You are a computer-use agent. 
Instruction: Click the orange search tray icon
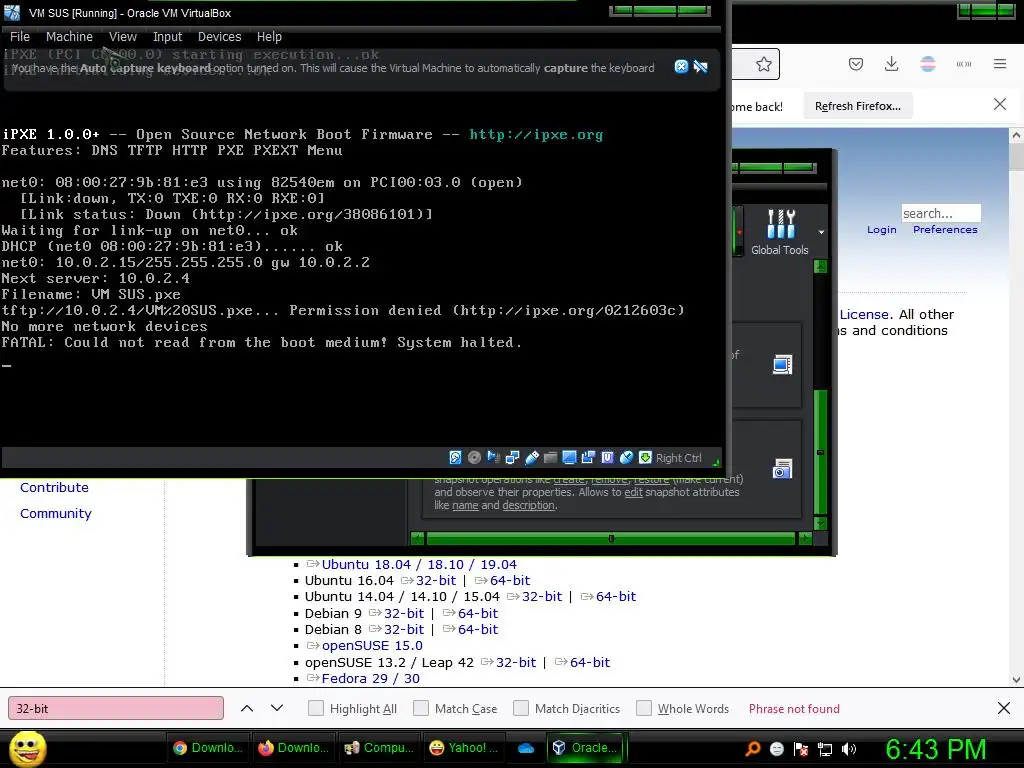pyautogui.click(x=753, y=748)
